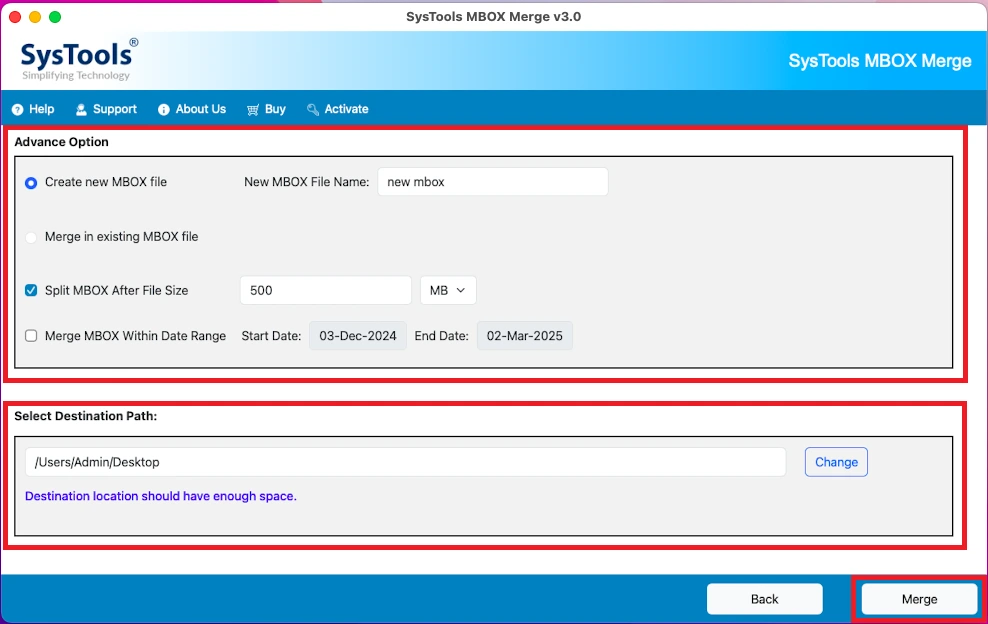Open the End Date picker 02-Mar-2025
This screenshot has height=624, width=988.
coord(525,336)
